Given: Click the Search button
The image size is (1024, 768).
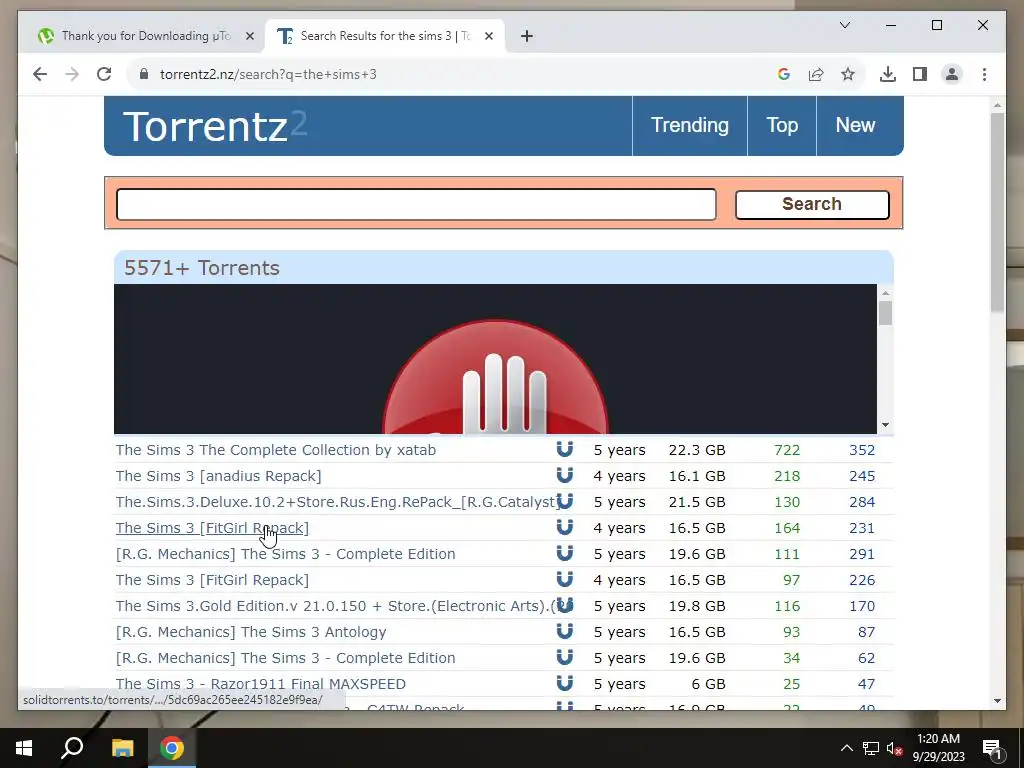Looking at the screenshot, I should point(812,204).
